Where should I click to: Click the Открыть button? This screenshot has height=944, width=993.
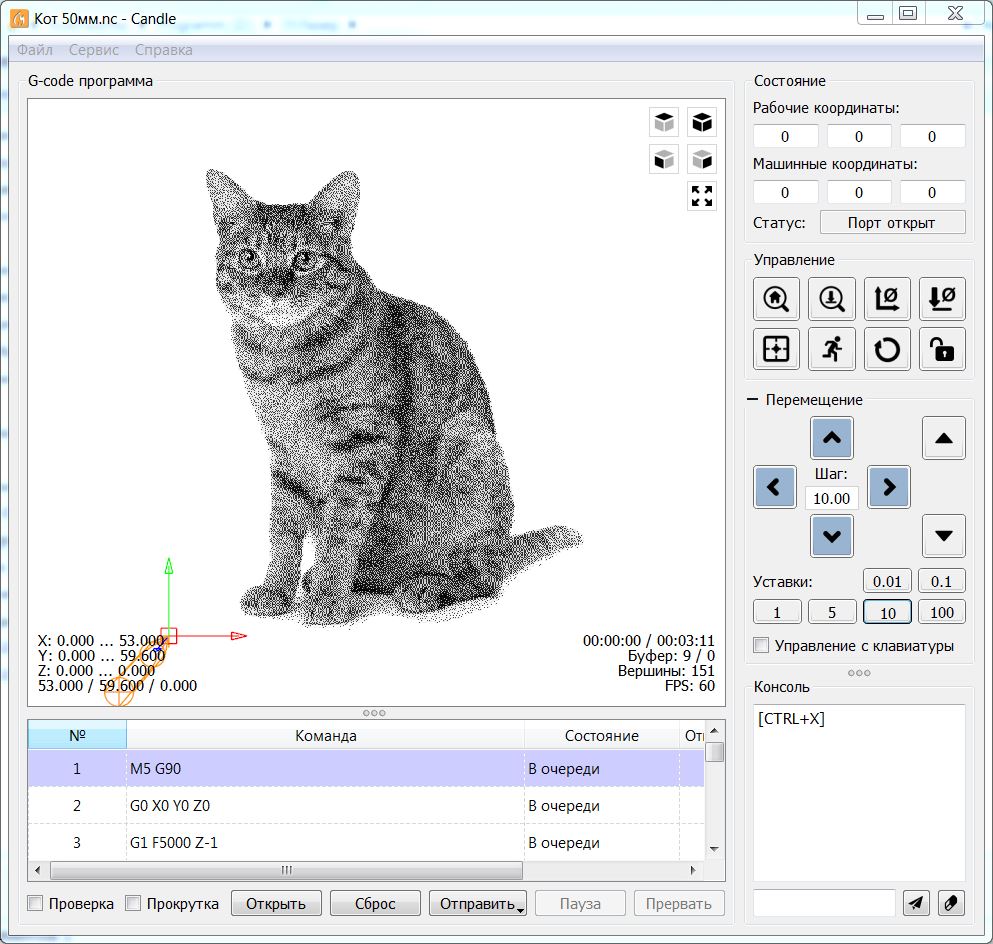click(x=276, y=903)
